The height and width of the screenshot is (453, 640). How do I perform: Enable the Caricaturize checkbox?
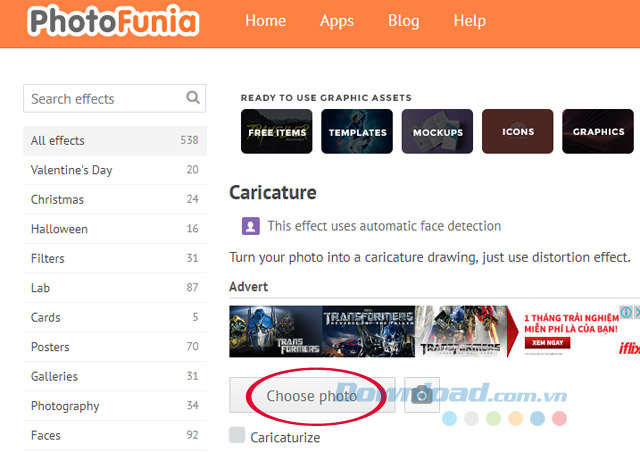click(237, 435)
